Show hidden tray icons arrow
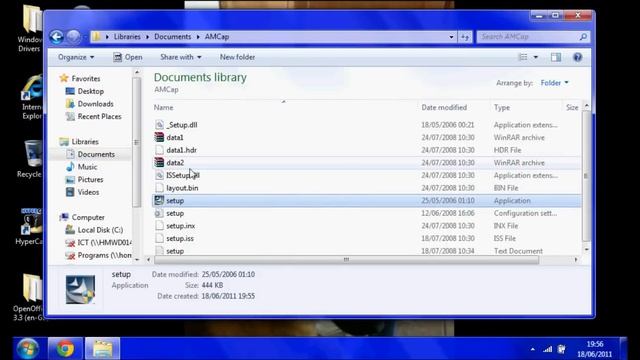This screenshot has height=360, width=640. tap(533, 349)
